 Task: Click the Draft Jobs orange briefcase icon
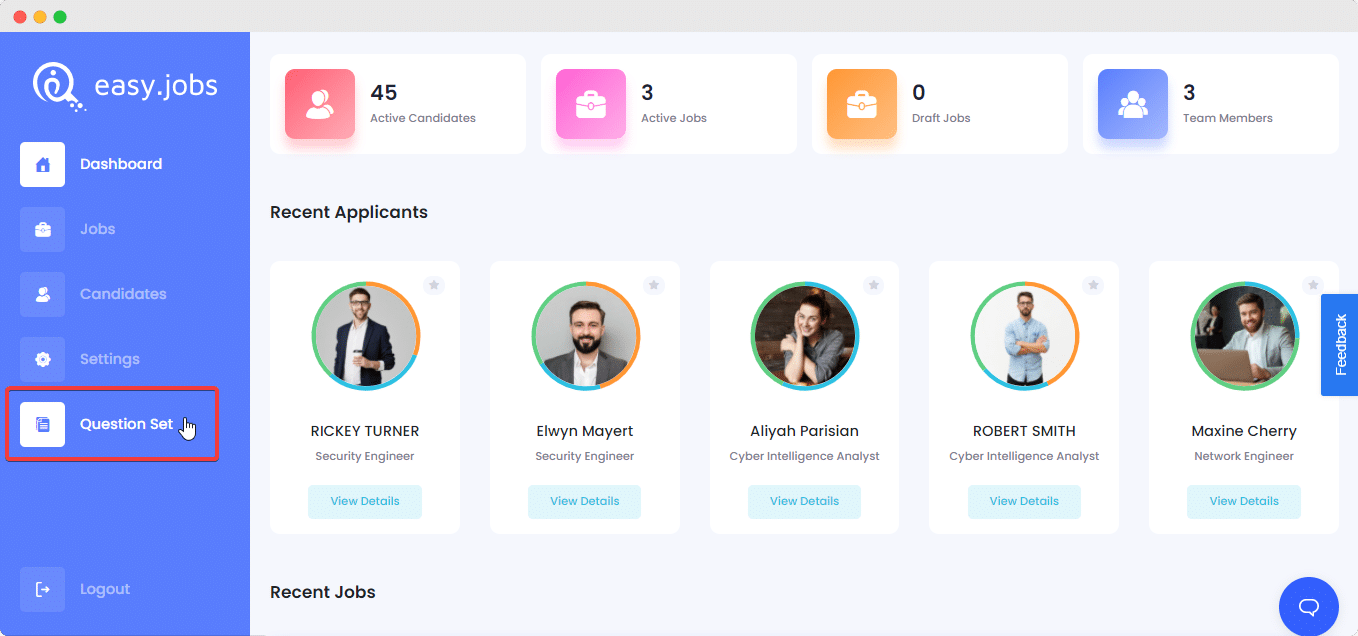point(861,103)
